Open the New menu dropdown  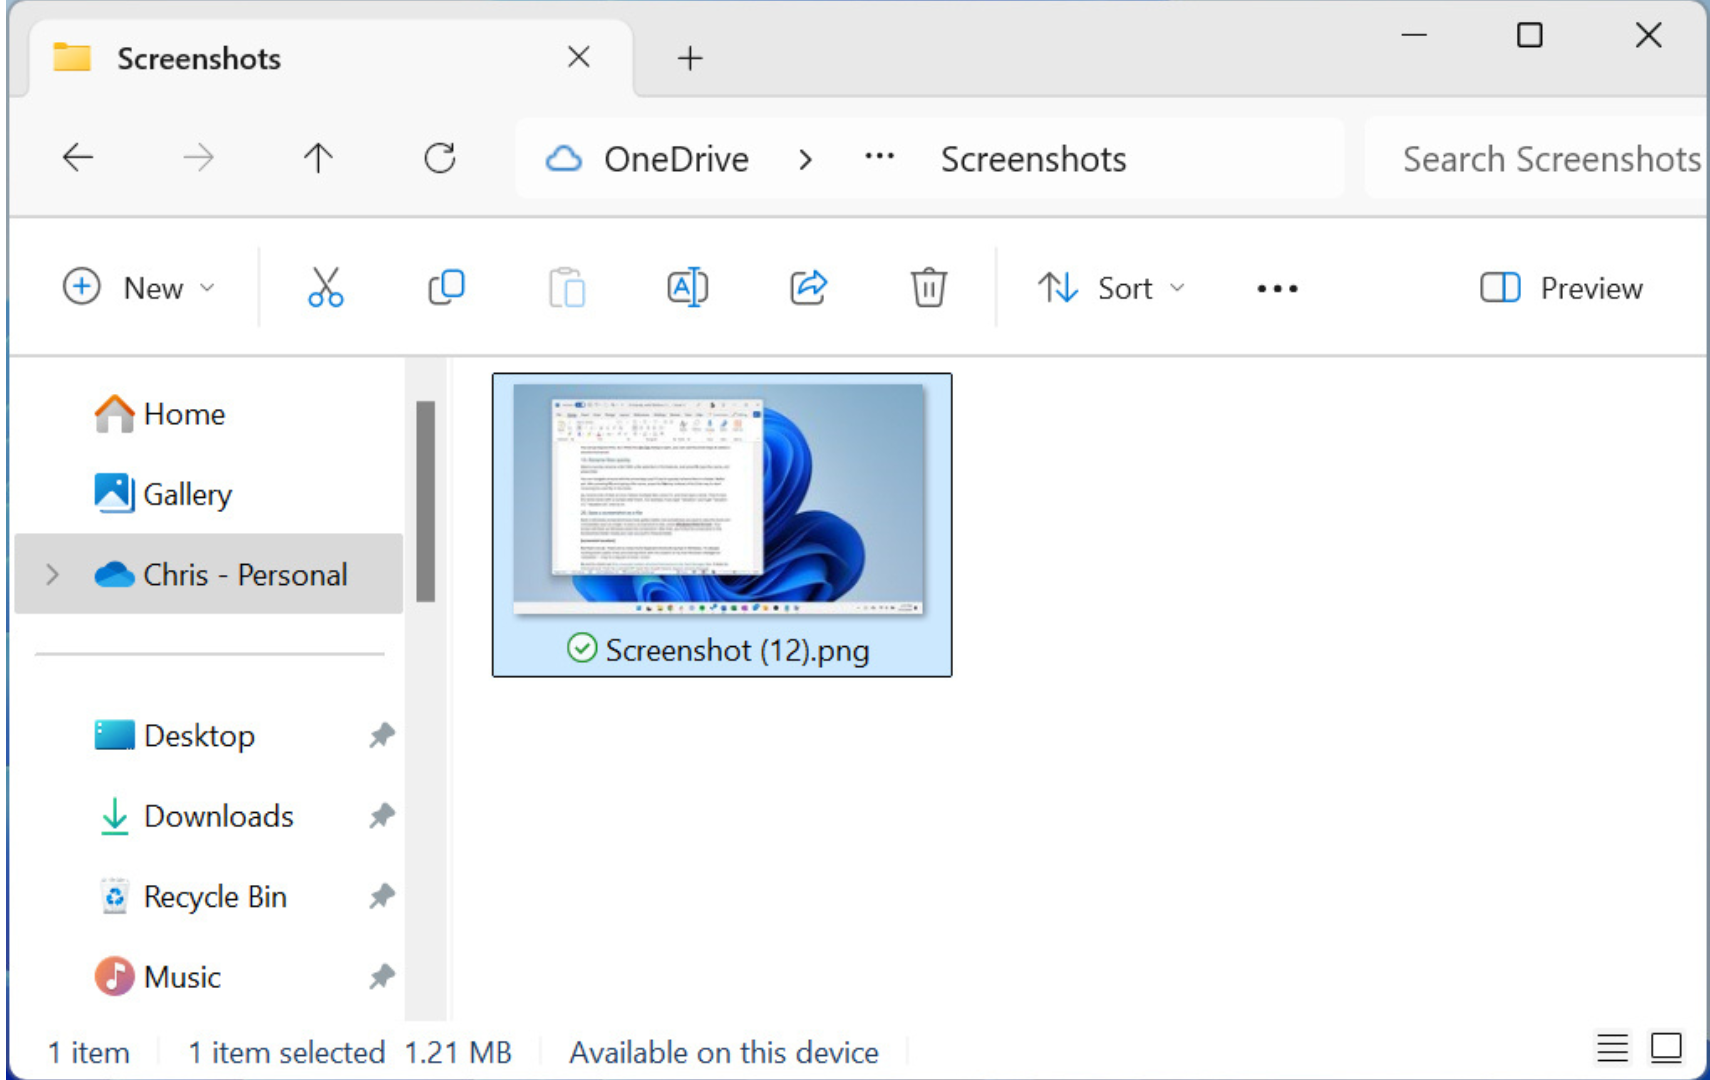tap(141, 288)
